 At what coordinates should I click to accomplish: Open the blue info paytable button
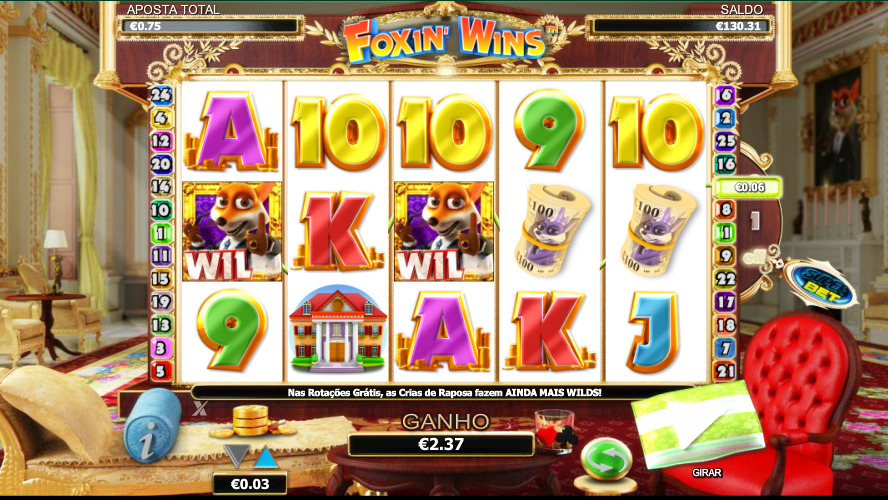point(151,425)
